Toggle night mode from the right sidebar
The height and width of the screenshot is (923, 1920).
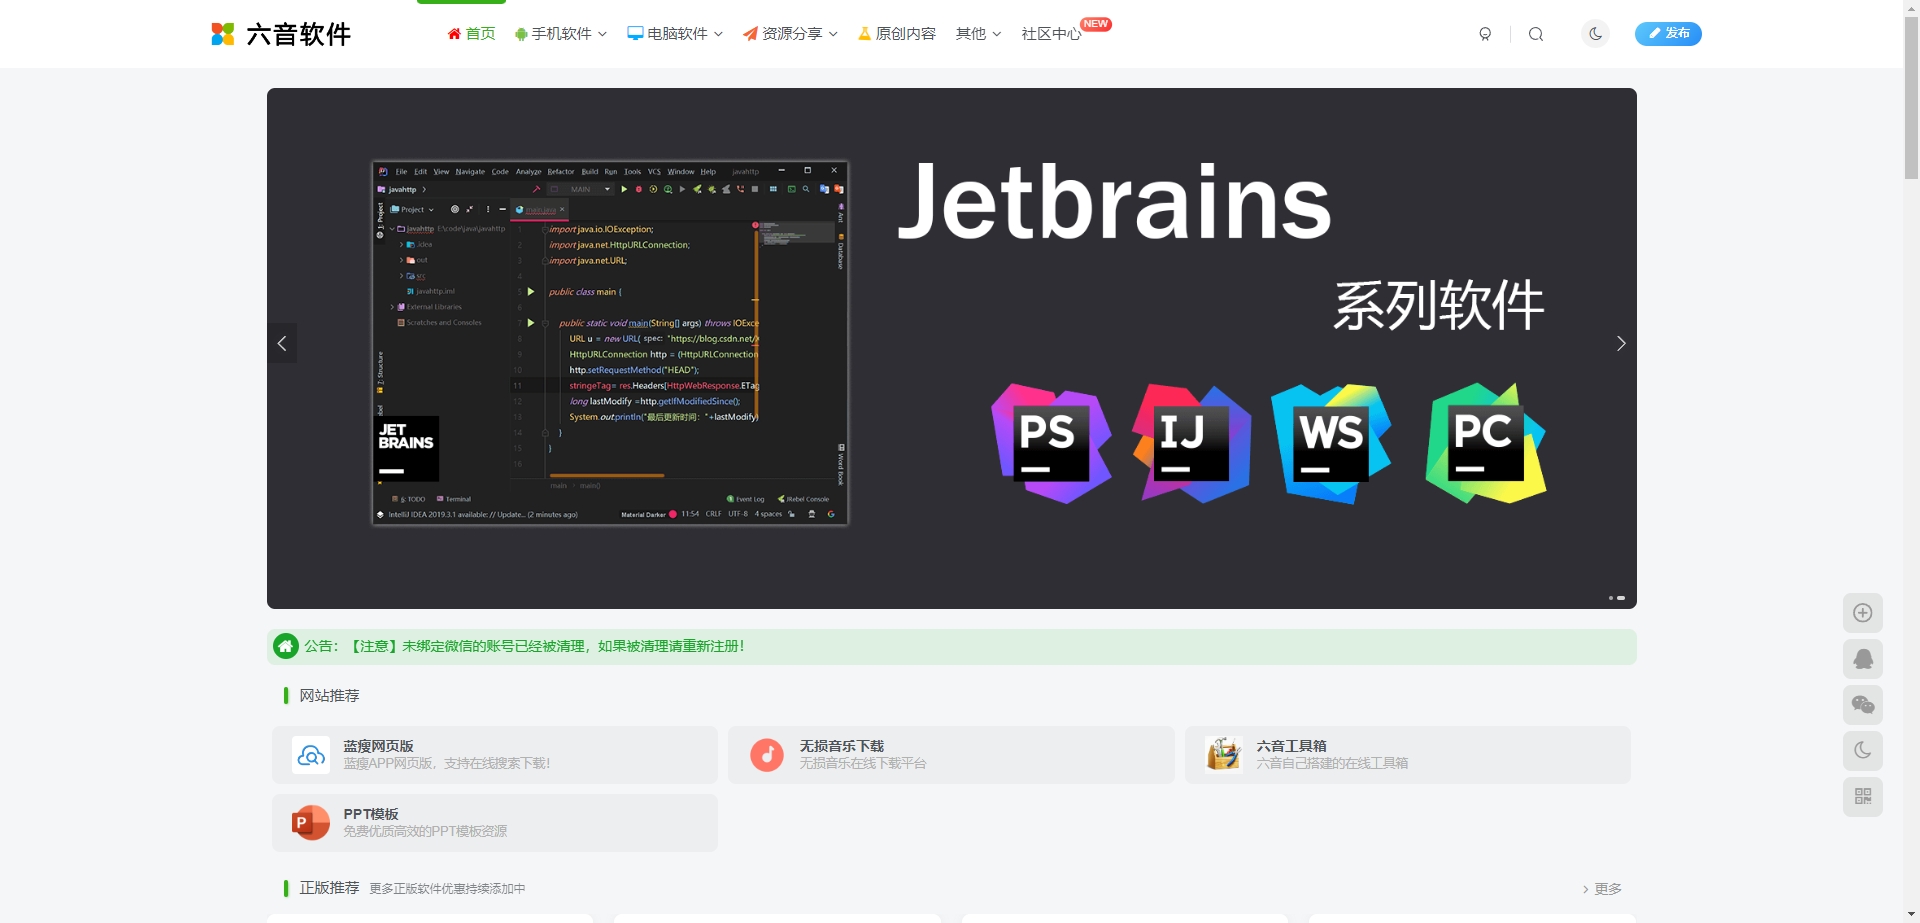[1863, 750]
